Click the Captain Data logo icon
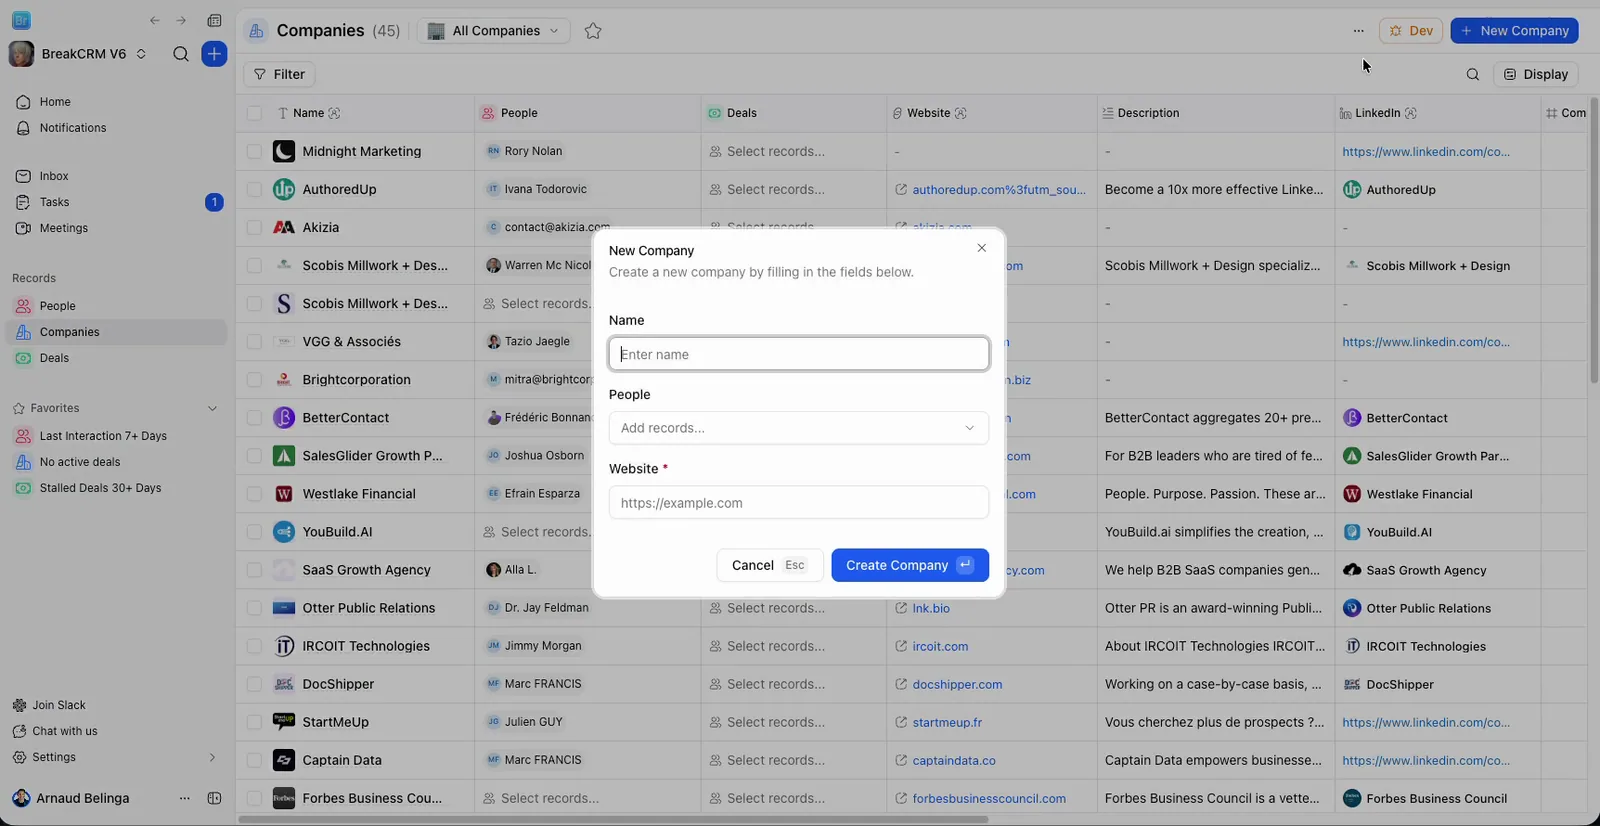 (284, 760)
